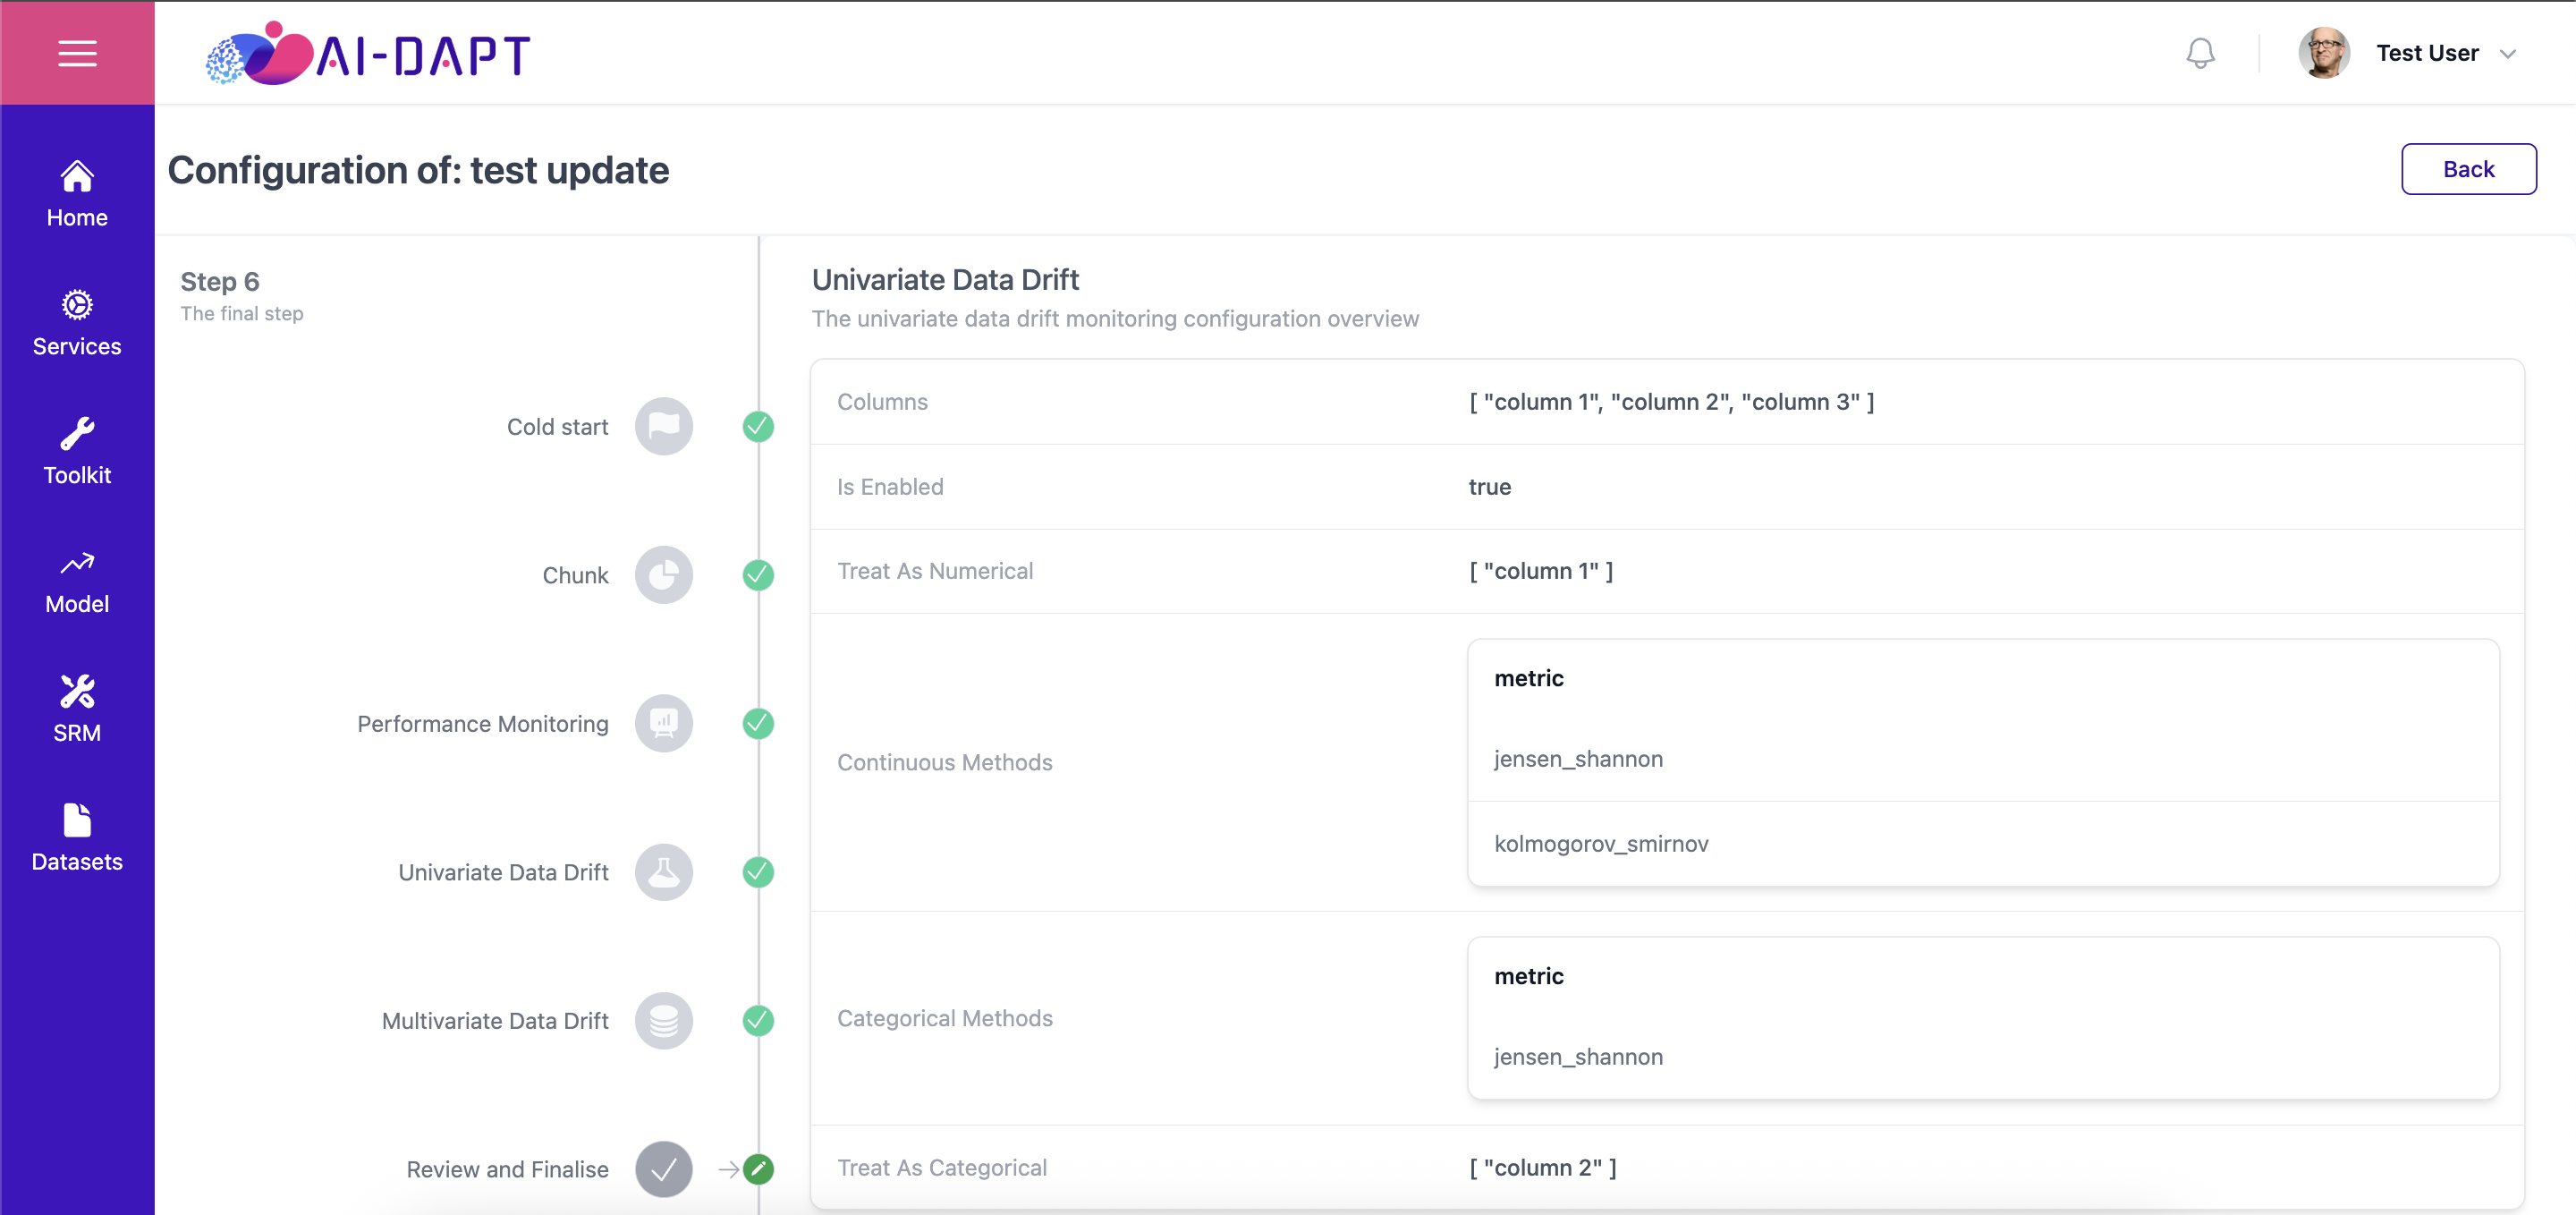2576x1215 pixels.
Task: Open the hamburger menu
Action: click(x=77, y=53)
